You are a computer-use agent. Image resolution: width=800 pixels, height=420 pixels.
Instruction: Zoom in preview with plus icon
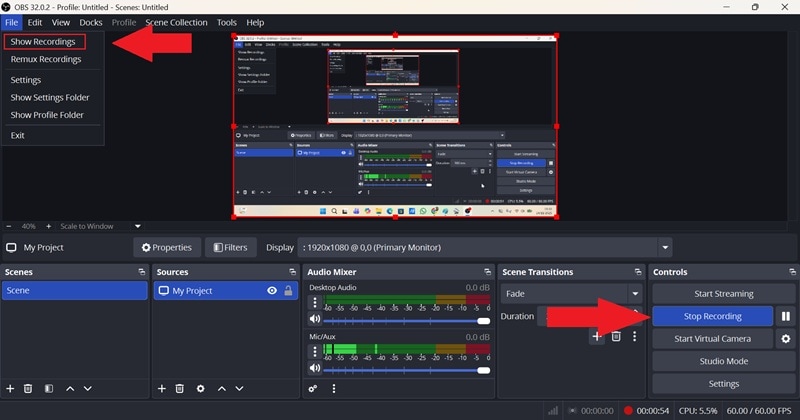coord(48,226)
